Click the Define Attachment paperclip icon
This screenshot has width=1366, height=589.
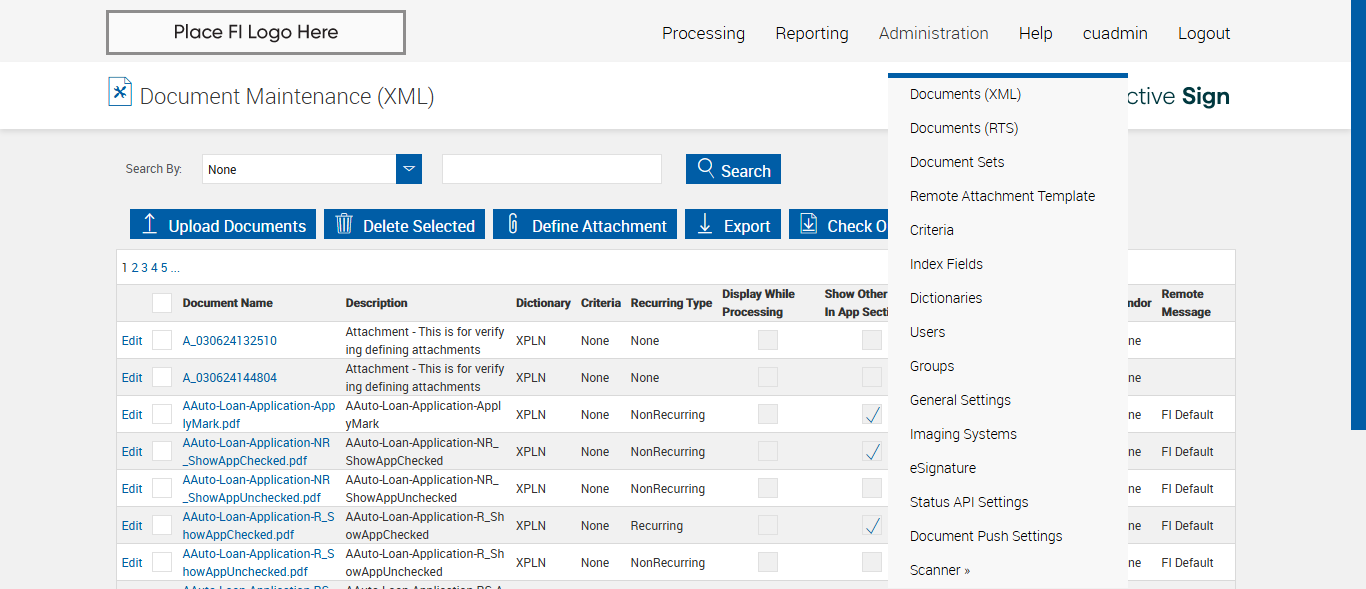[x=513, y=224]
